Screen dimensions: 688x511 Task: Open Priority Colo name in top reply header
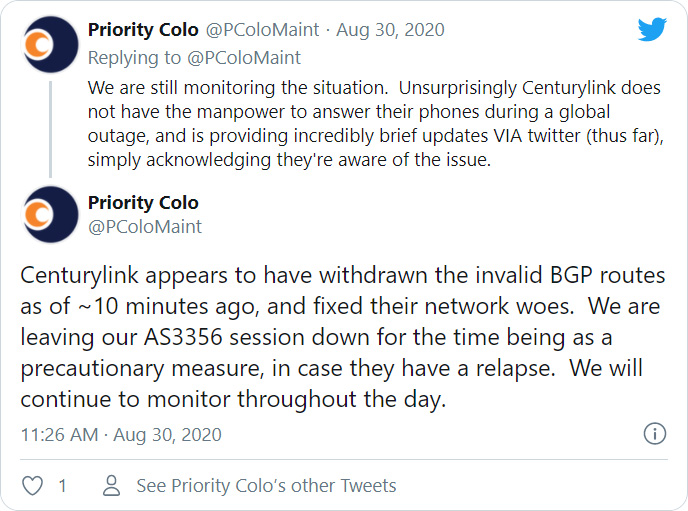click(145, 31)
